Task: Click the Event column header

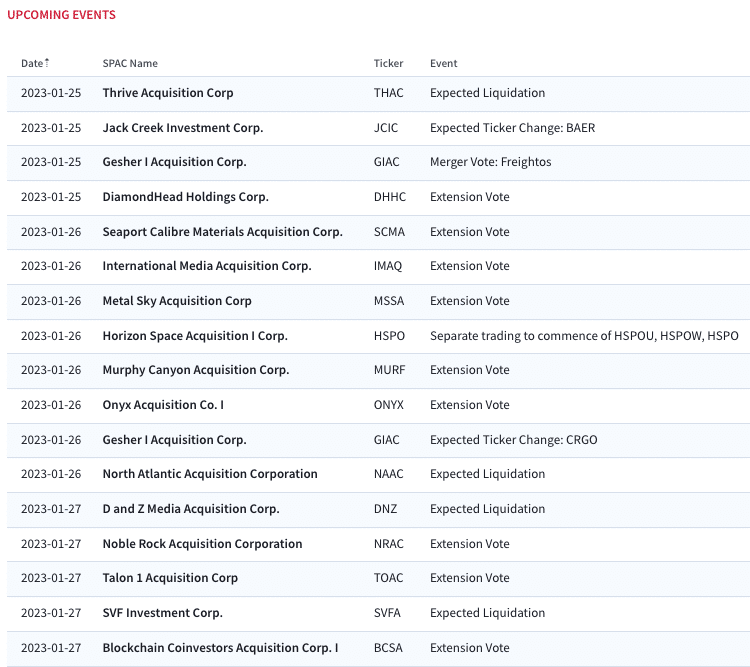Action: (x=443, y=63)
